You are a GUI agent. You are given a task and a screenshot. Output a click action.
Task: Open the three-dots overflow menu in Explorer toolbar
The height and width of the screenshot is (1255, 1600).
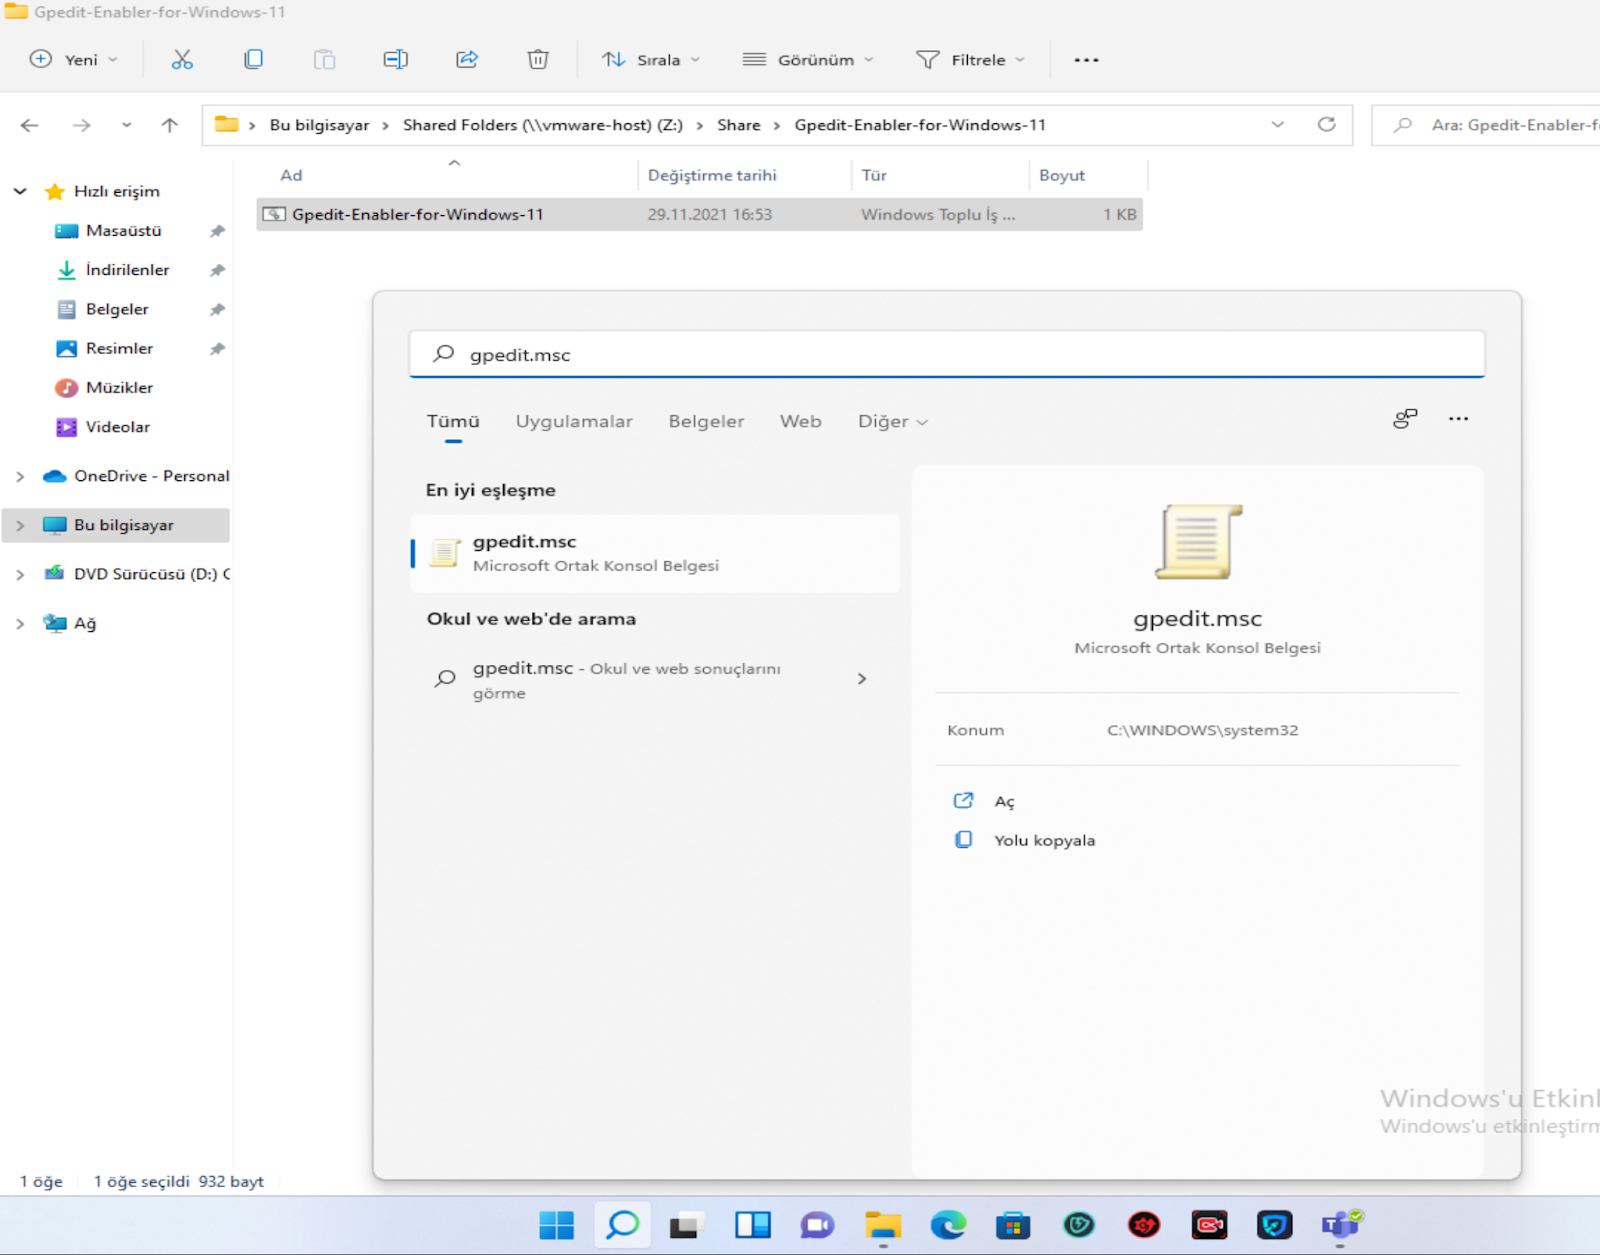coord(1086,60)
